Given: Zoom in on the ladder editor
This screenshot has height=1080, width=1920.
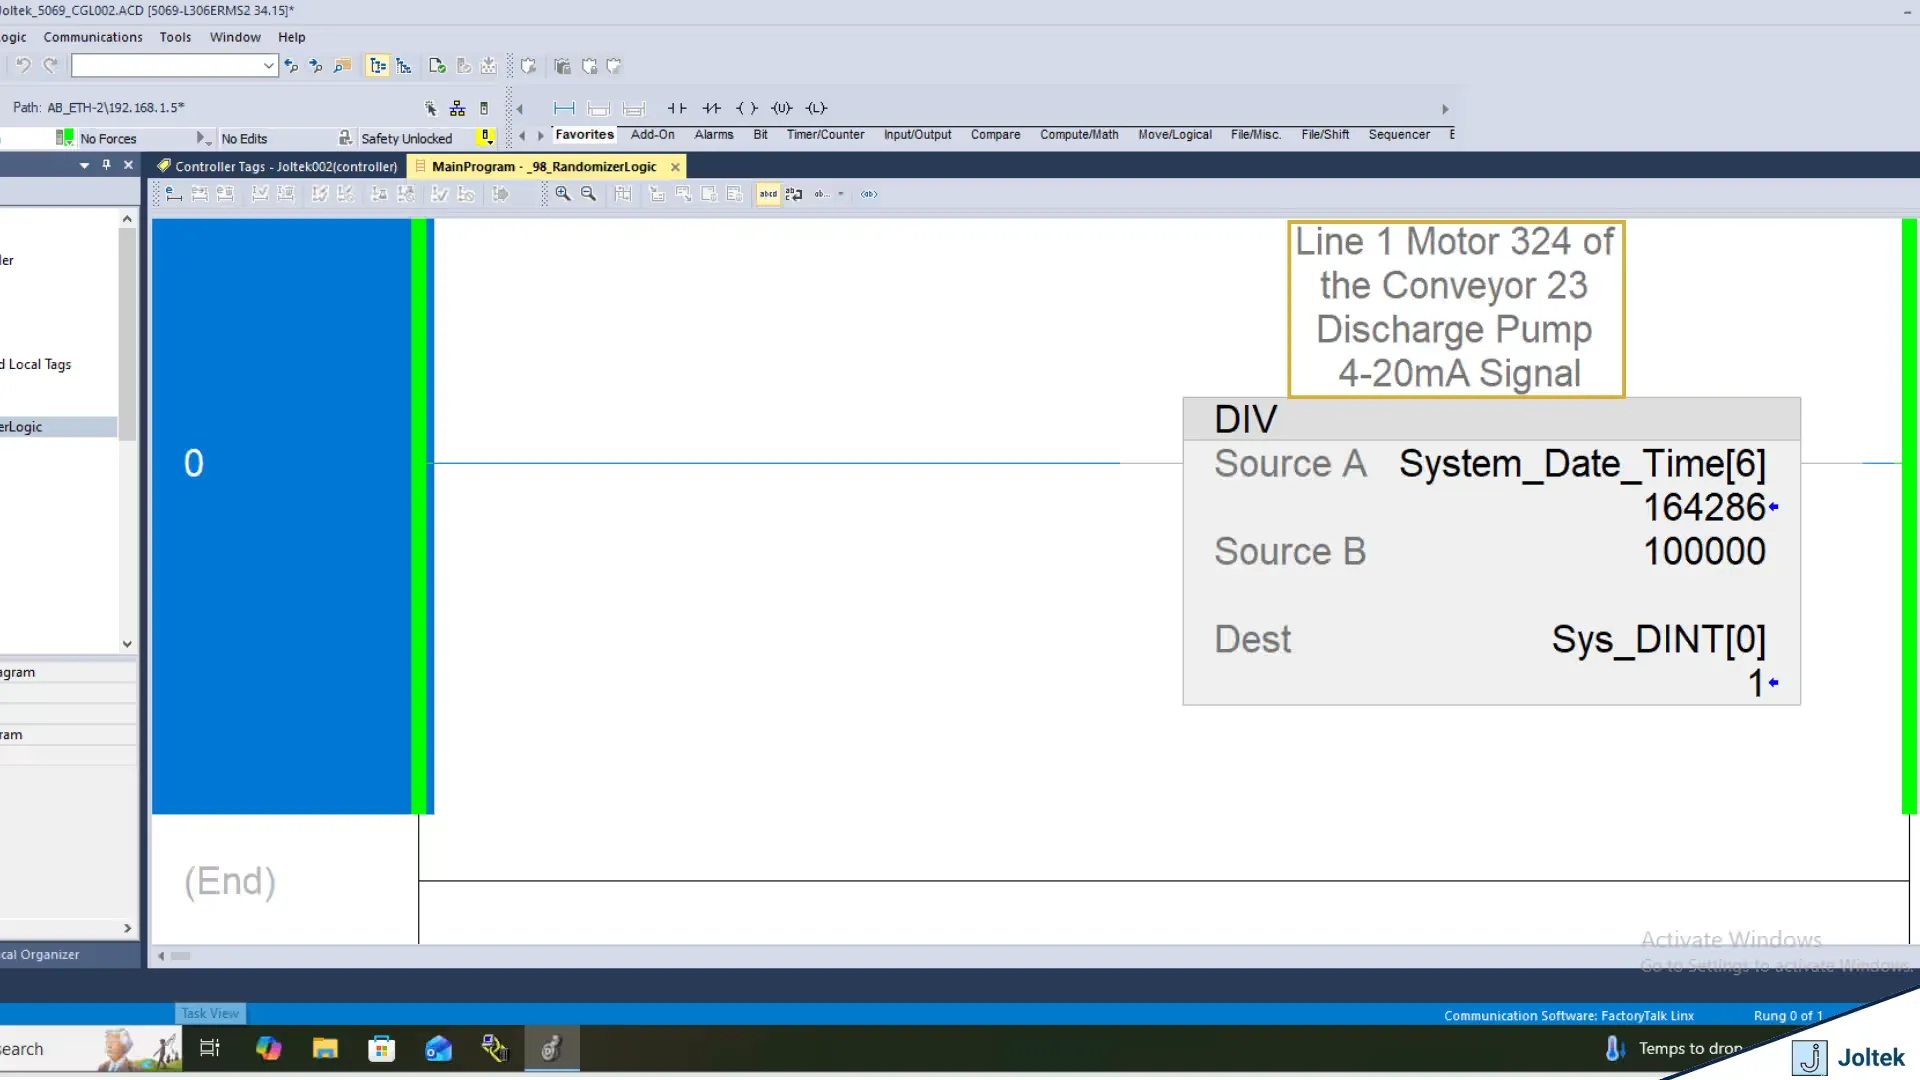Looking at the screenshot, I should [563, 194].
